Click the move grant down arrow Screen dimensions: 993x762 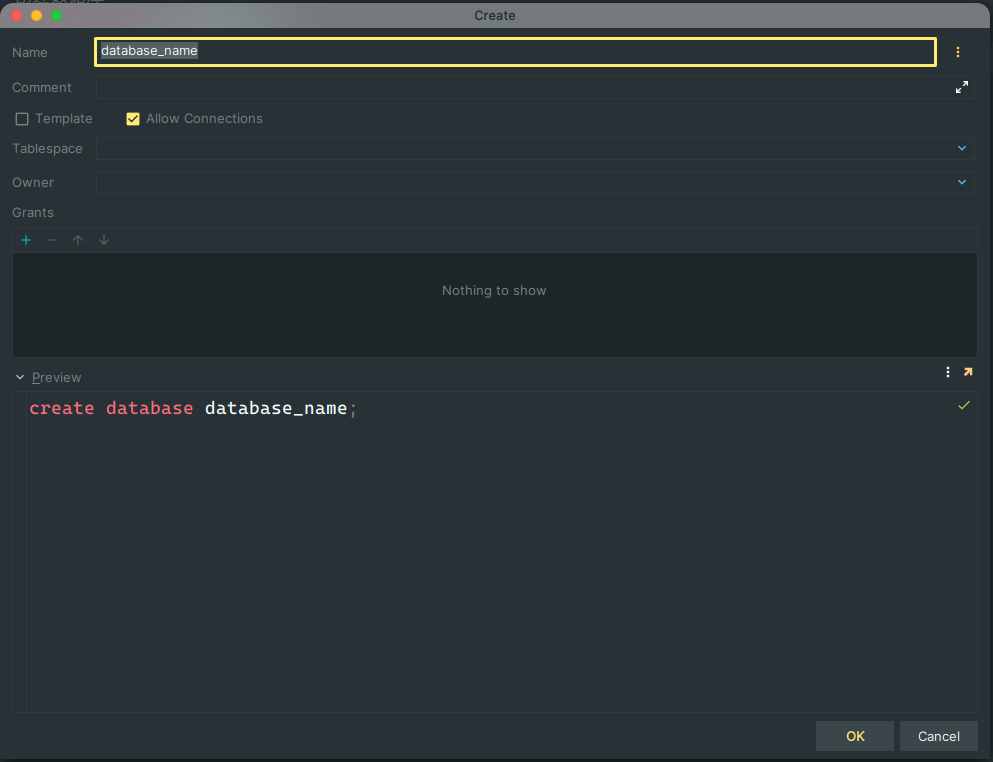click(x=104, y=240)
